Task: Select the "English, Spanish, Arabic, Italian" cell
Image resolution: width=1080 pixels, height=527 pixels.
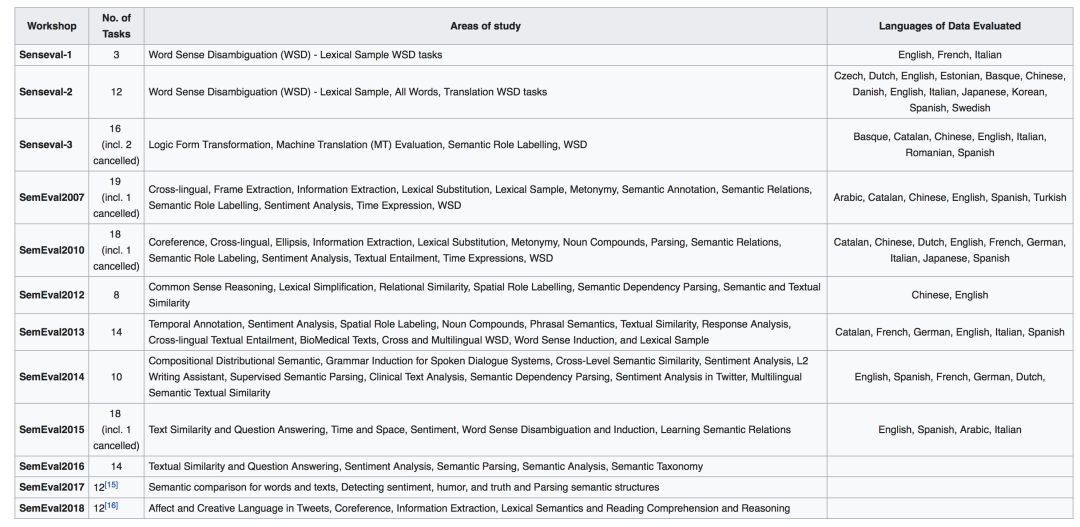Action: point(949,430)
